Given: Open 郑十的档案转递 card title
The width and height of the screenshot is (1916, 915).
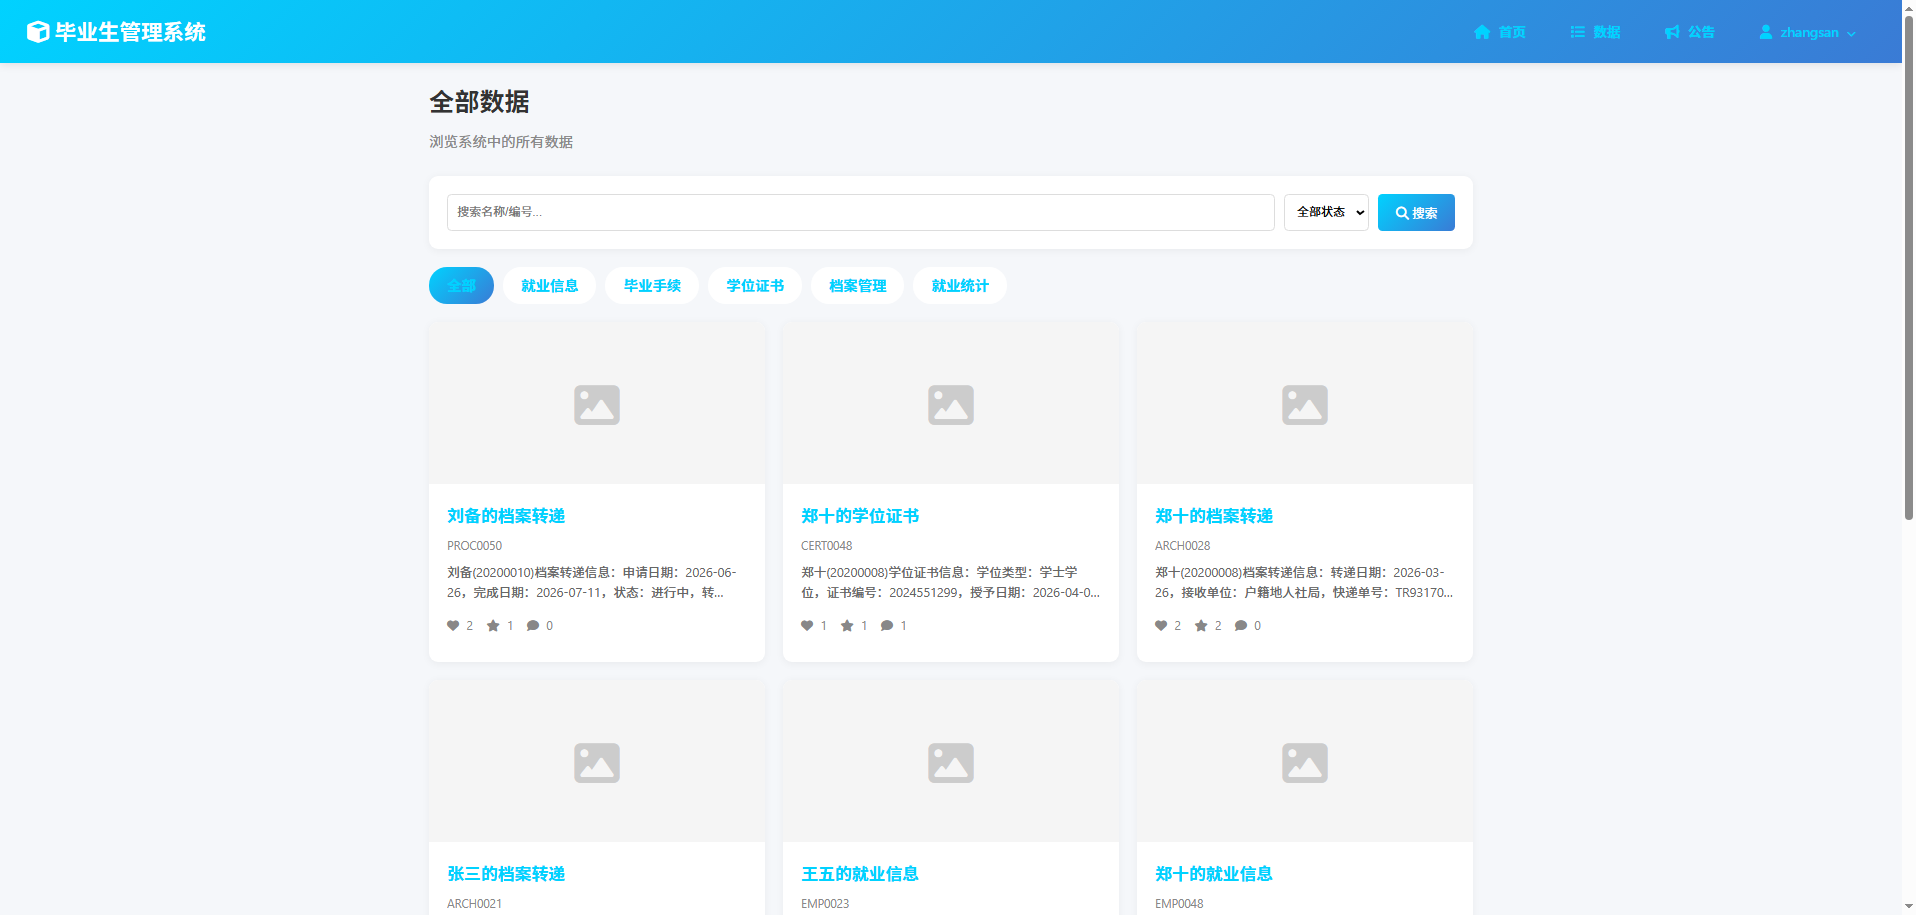Looking at the screenshot, I should (x=1214, y=516).
